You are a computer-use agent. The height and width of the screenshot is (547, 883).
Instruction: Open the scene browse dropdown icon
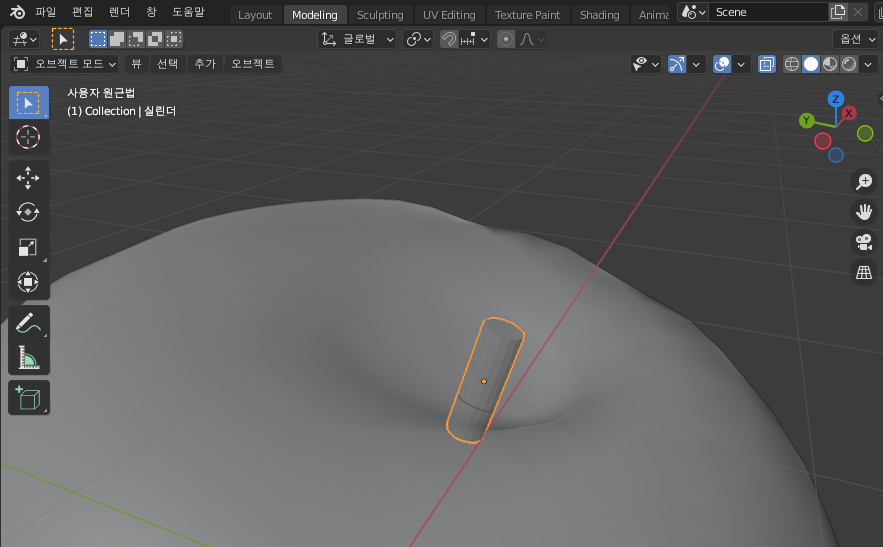coord(693,12)
